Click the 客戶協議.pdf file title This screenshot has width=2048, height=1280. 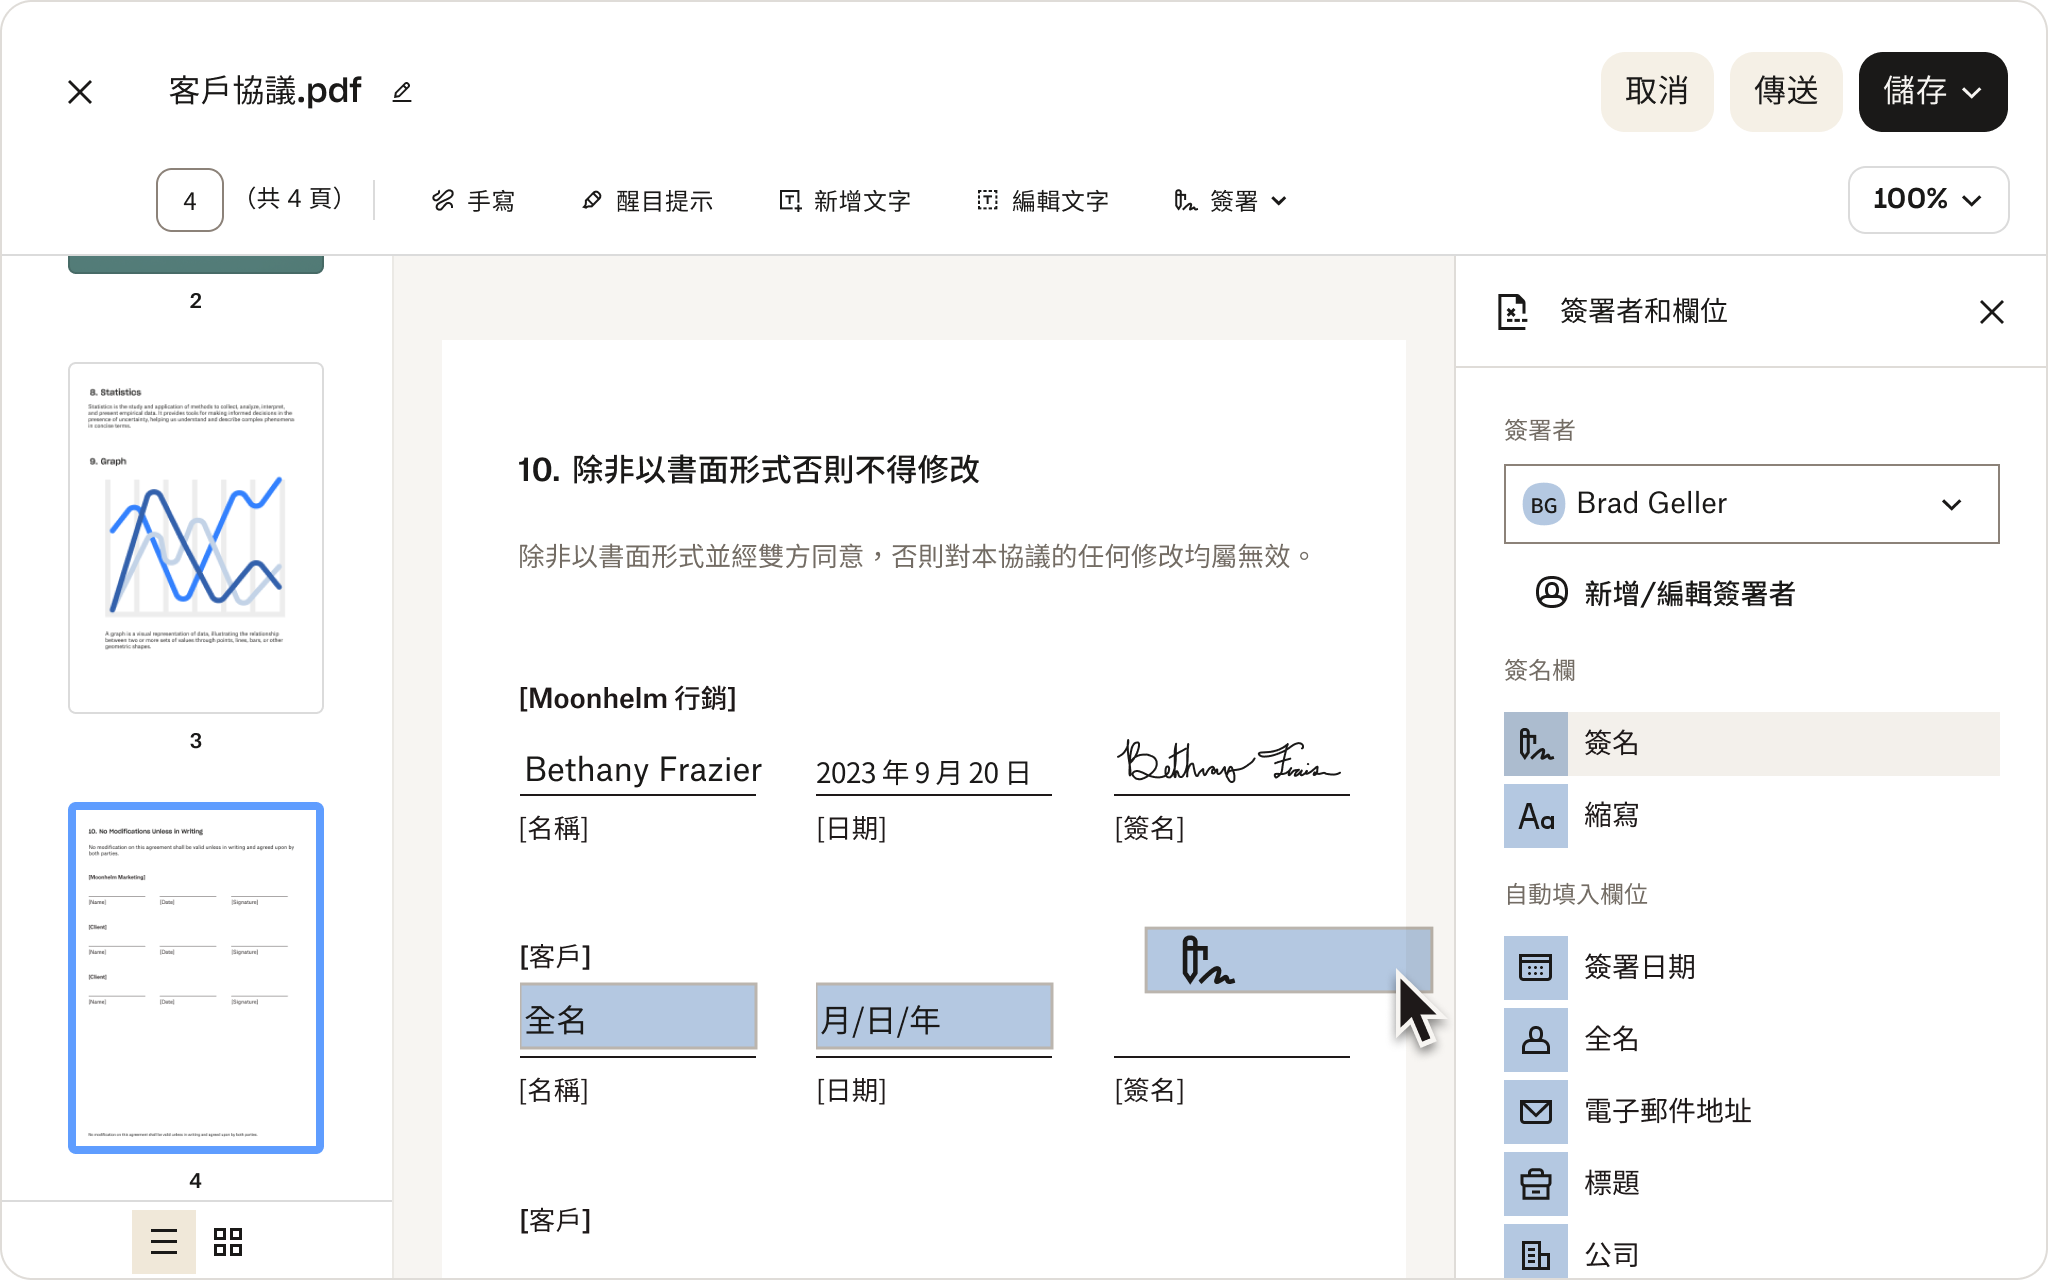(265, 91)
